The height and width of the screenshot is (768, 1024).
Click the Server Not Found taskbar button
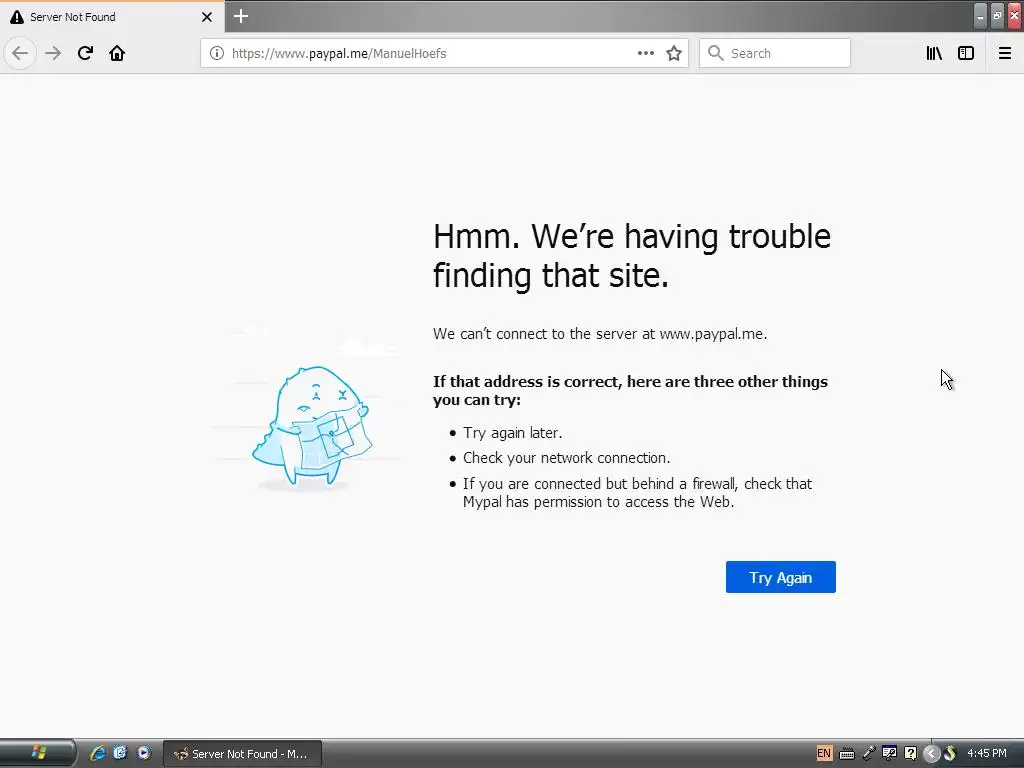point(242,754)
